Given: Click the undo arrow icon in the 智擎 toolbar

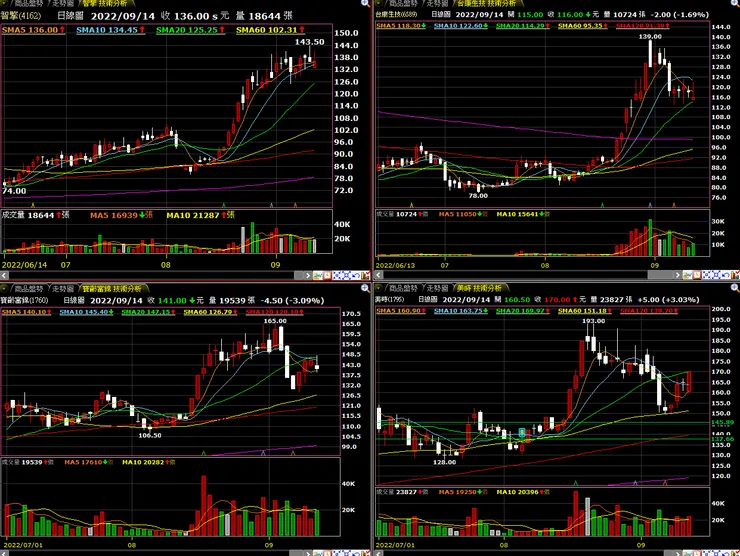Looking at the screenshot, I should (355, 275).
